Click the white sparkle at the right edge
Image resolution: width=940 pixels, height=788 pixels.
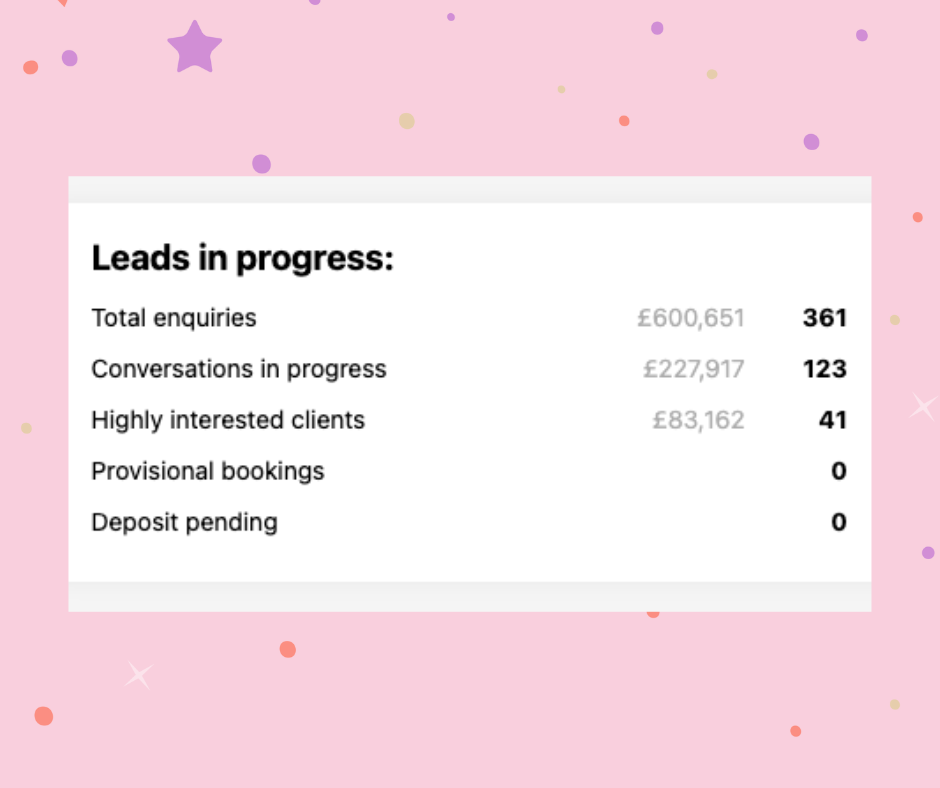[922, 406]
